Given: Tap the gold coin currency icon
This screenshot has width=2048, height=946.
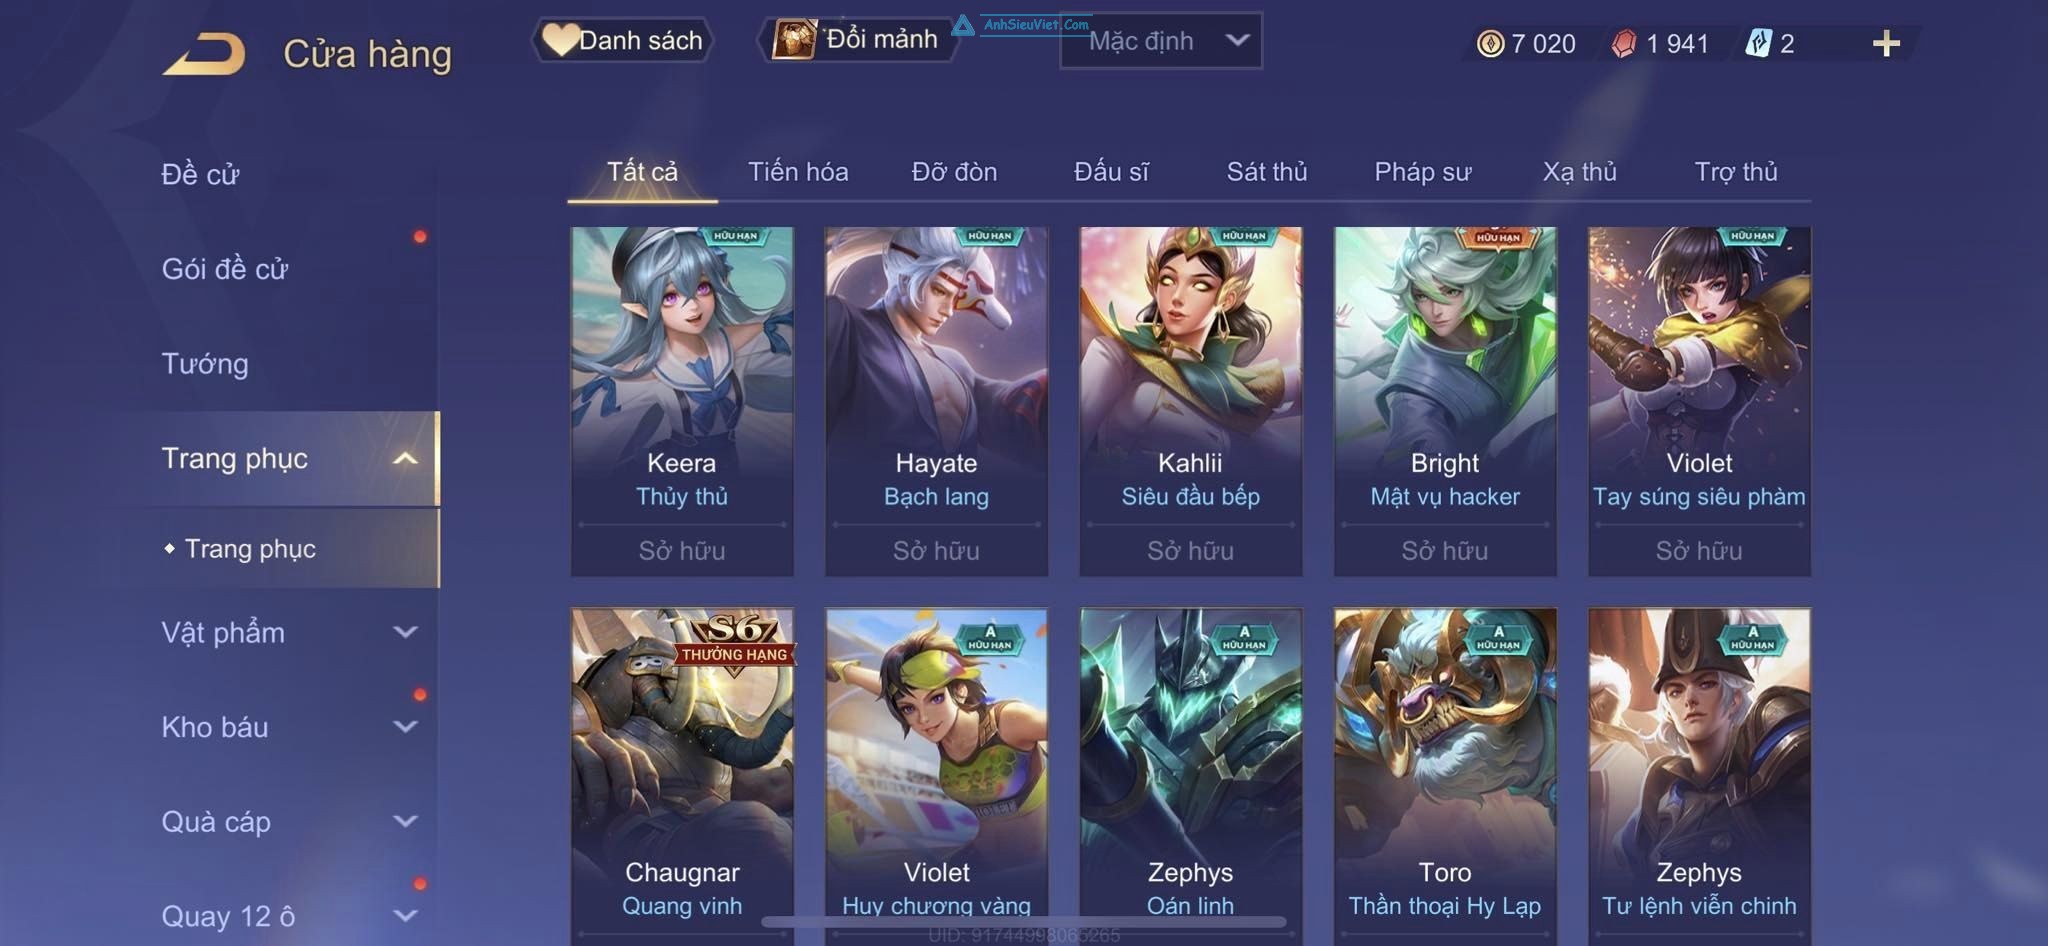Looking at the screenshot, I should [x=1490, y=43].
